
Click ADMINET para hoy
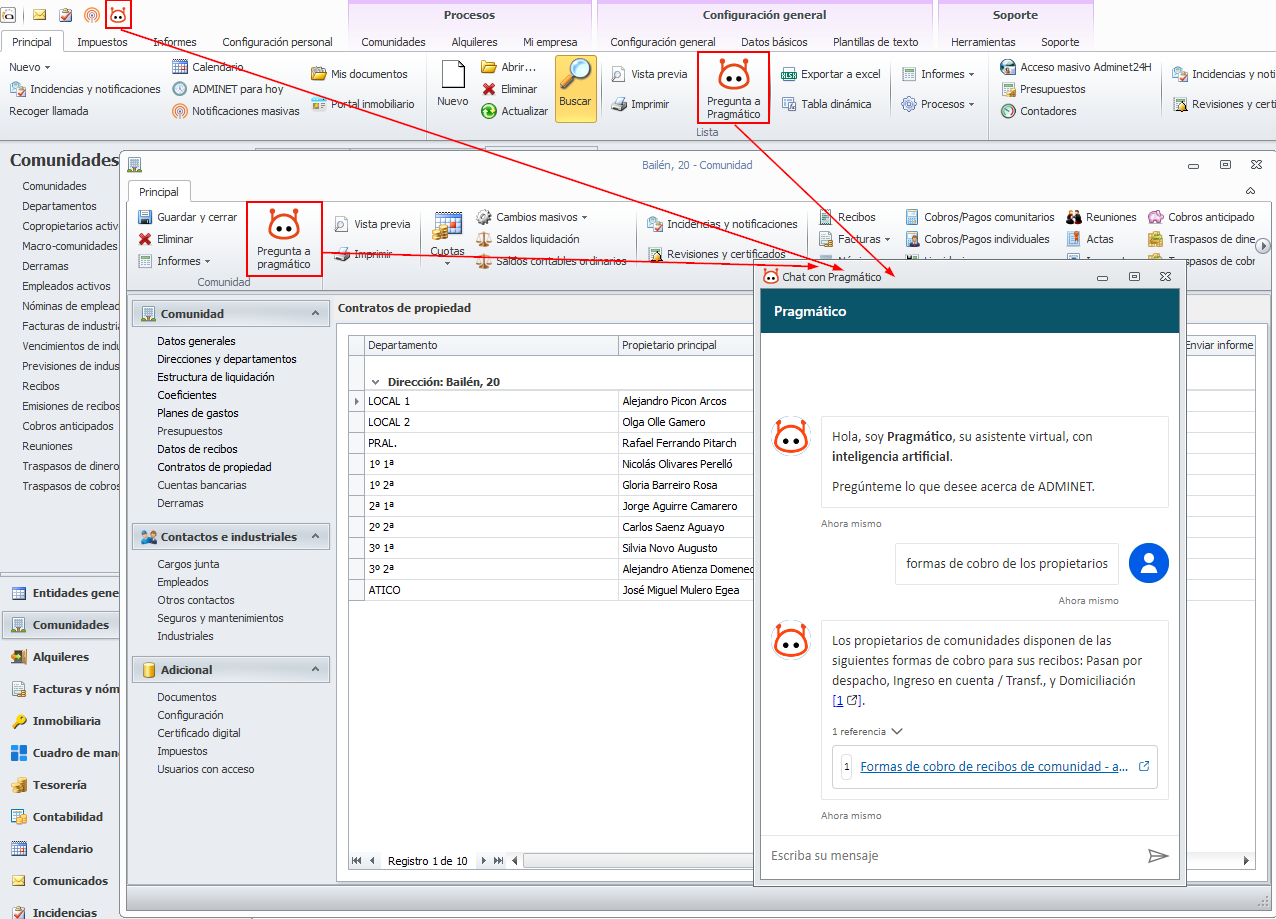pyautogui.click(x=227, y=89)
